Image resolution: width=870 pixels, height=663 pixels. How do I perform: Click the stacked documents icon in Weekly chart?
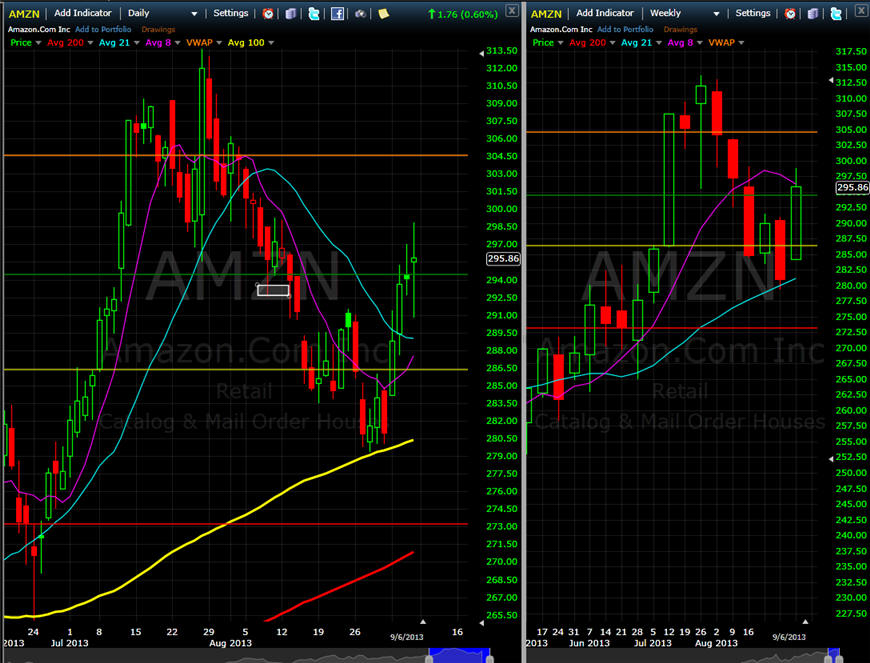click(813, 13)
